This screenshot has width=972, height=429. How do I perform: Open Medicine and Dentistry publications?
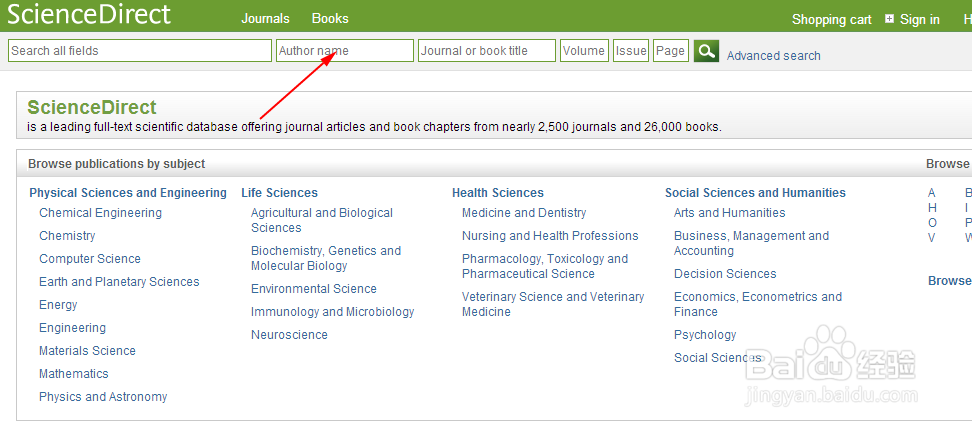click(x=524, y=213)
